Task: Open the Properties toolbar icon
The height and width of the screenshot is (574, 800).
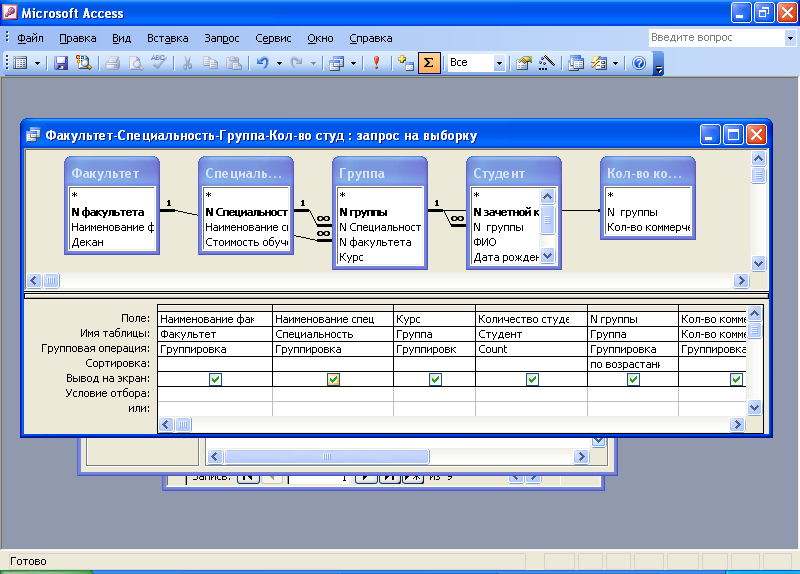Action: click(x=523, y=63)
